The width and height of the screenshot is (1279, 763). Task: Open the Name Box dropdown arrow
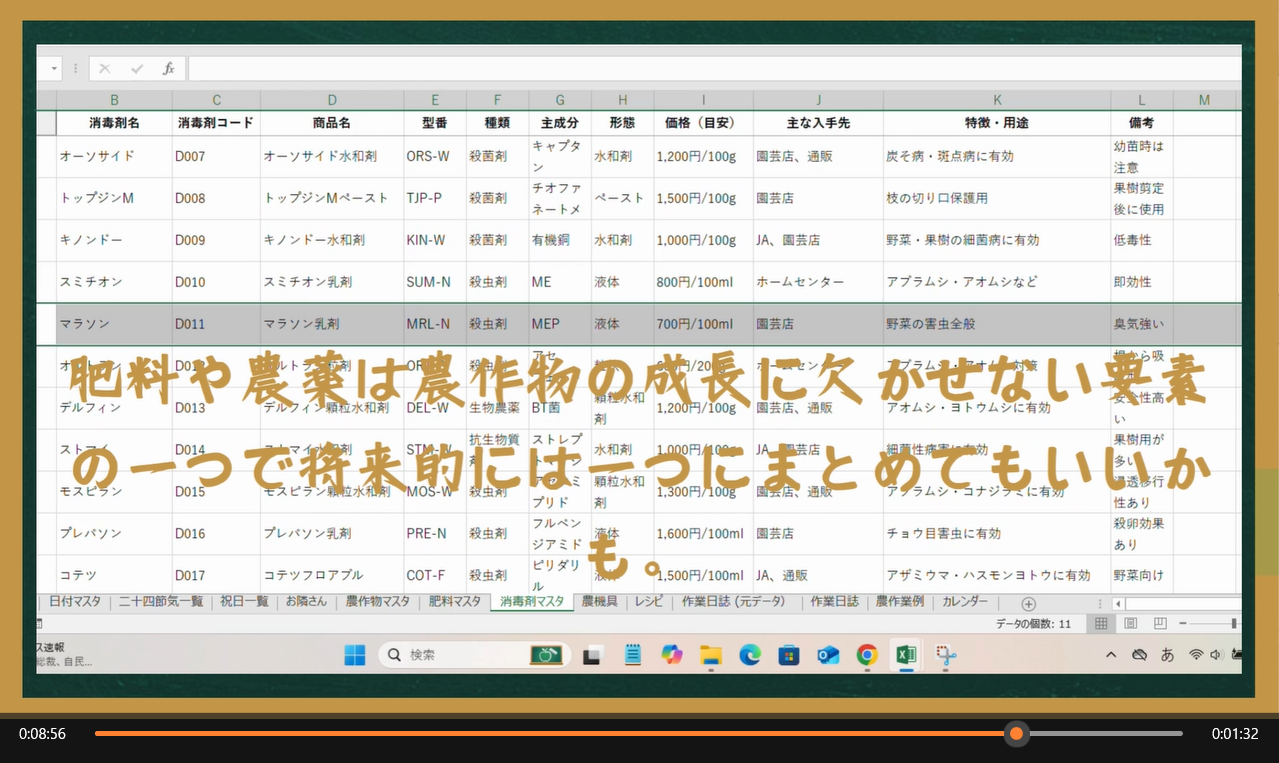53,69
